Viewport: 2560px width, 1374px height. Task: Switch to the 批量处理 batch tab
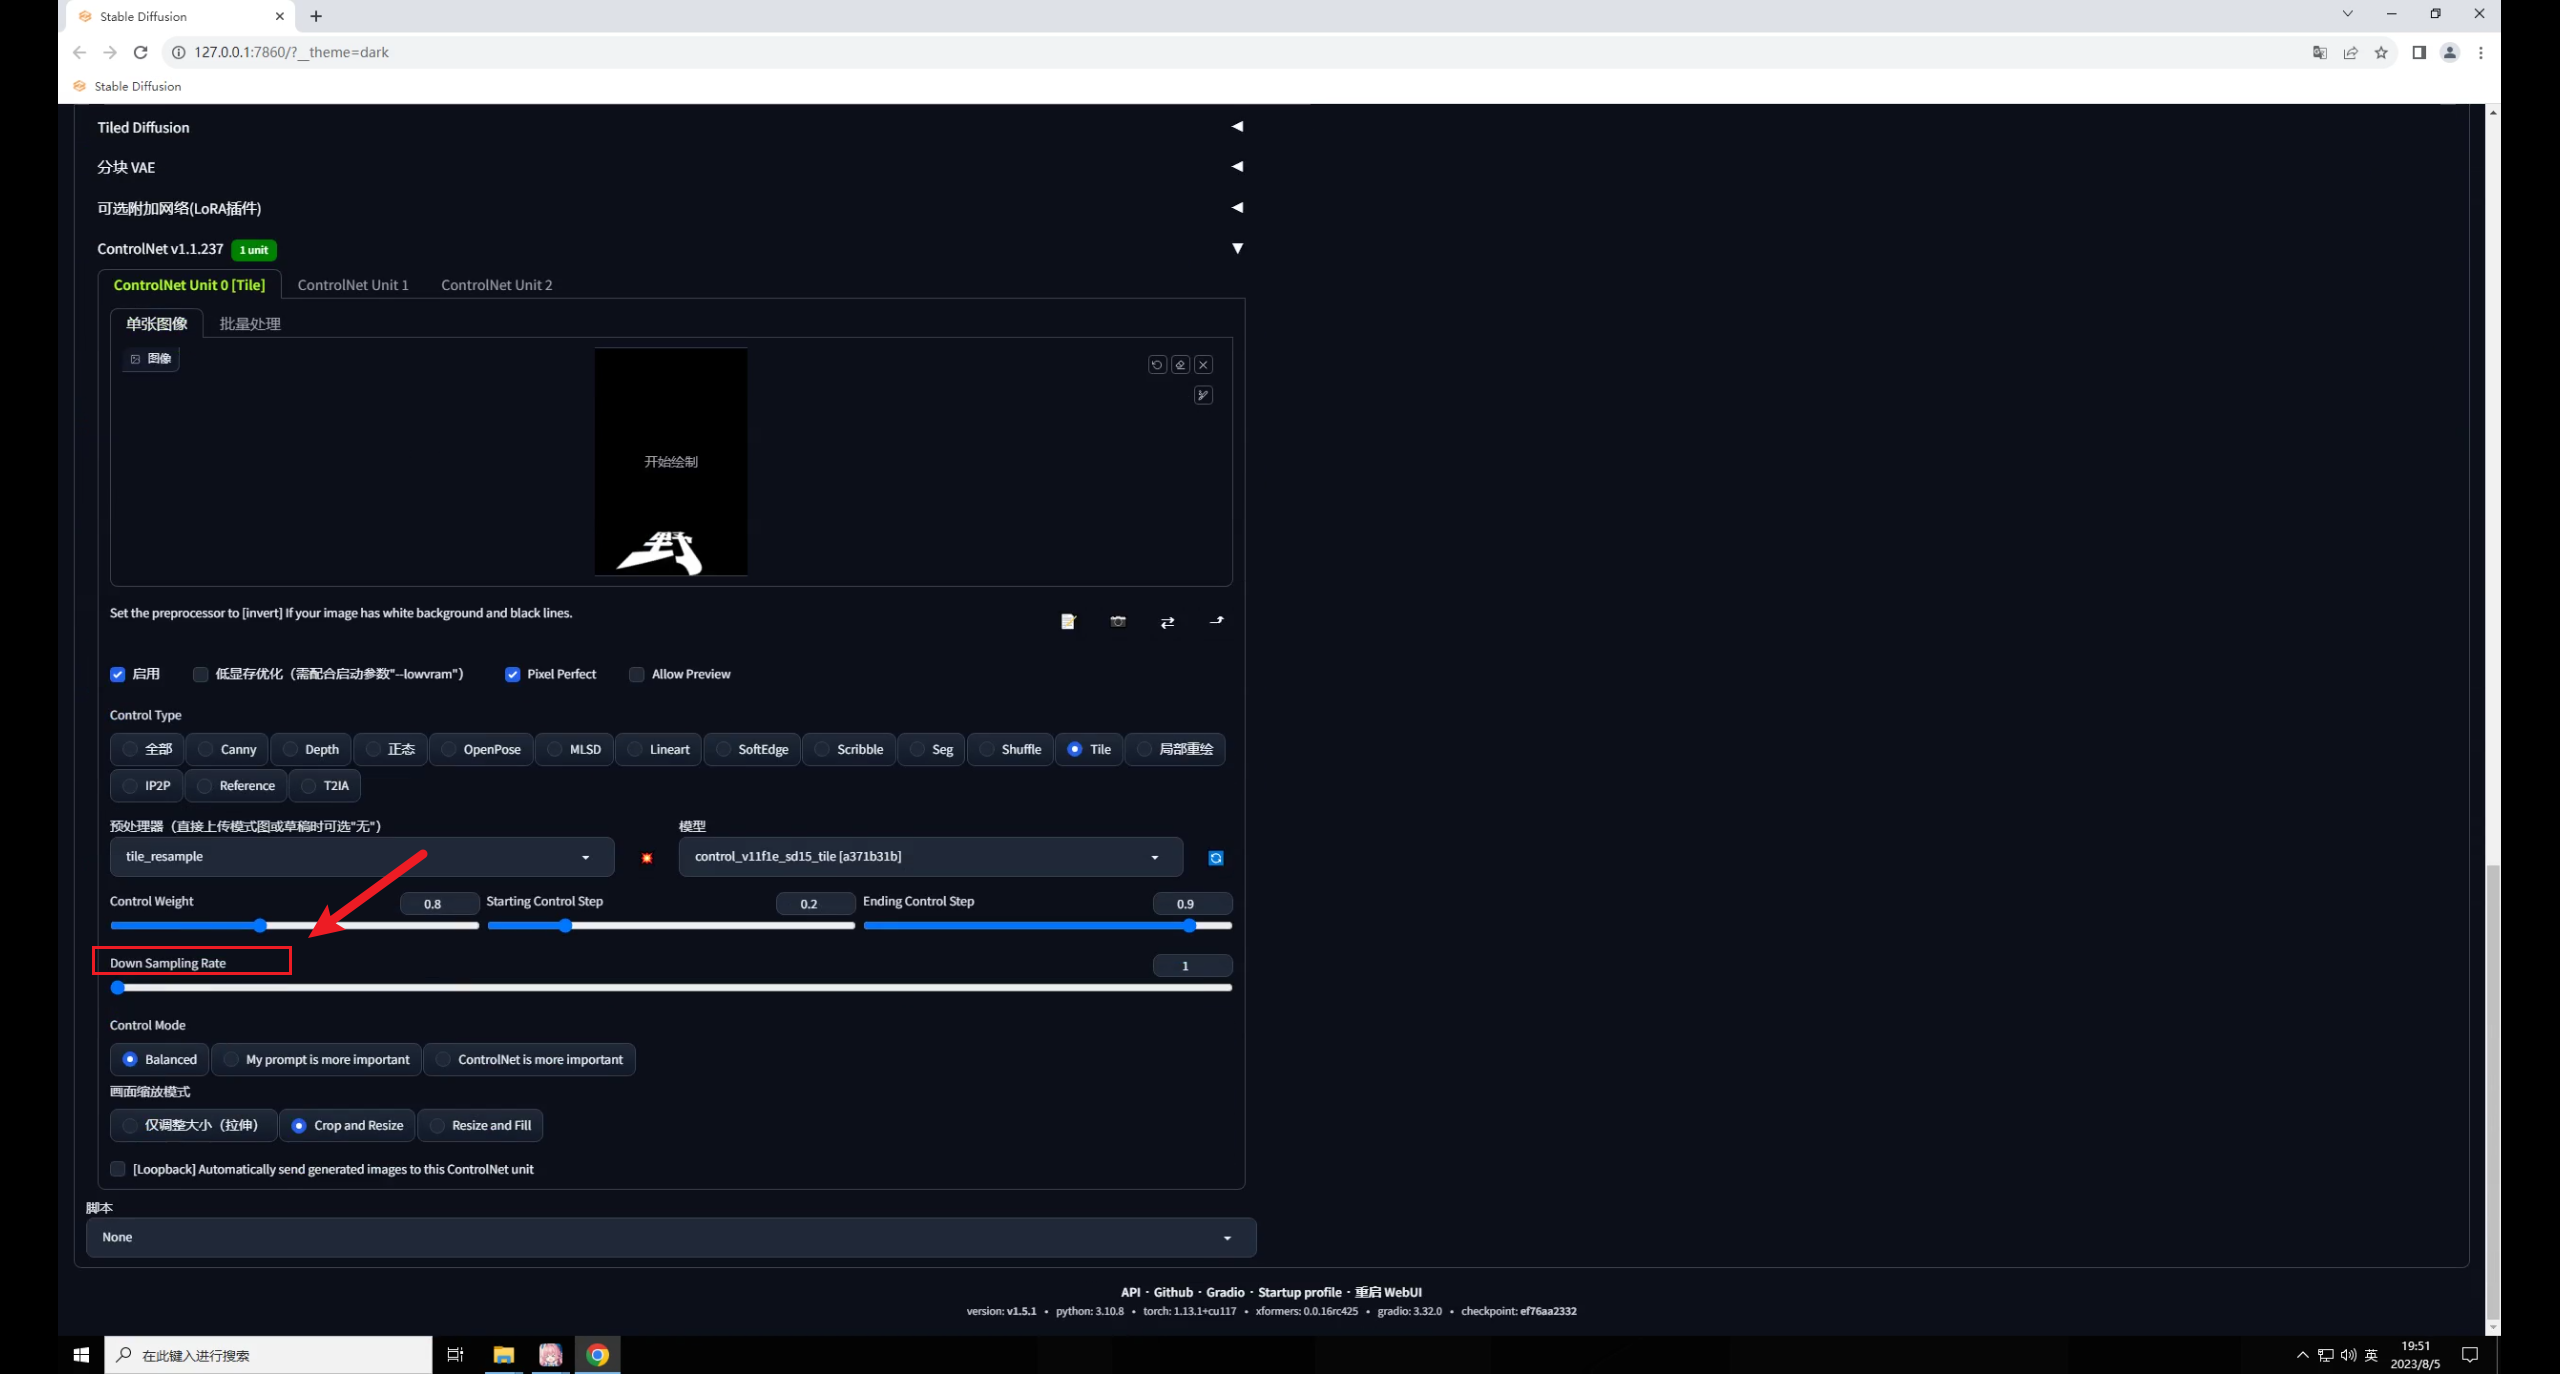(x=250, y=324)
